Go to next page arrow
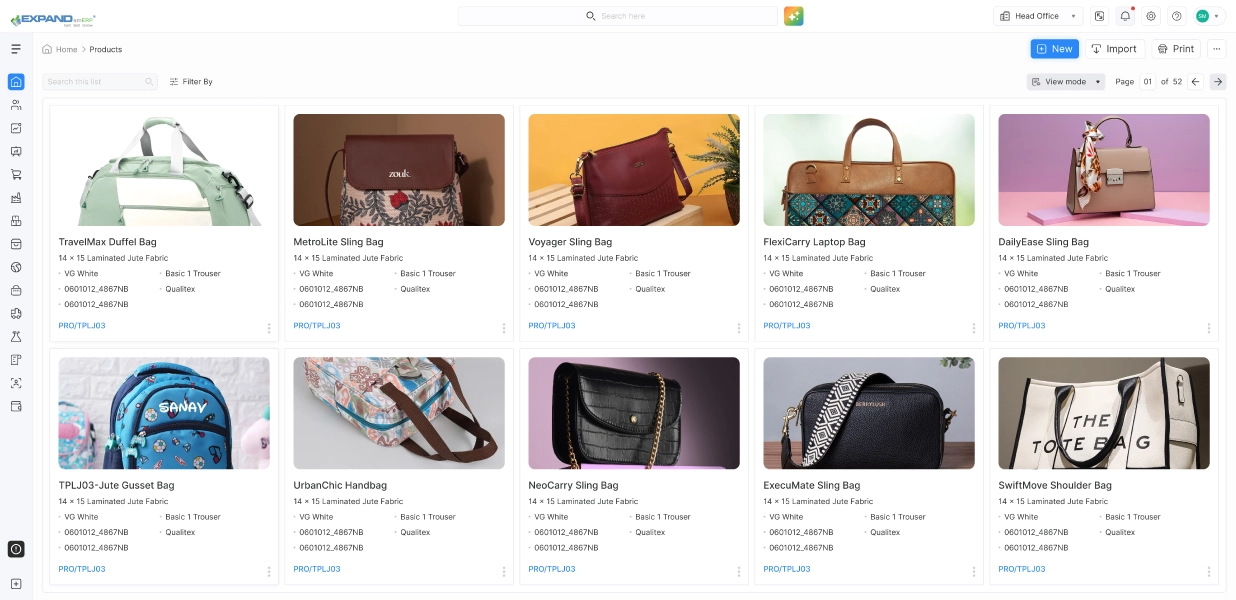 click(x=1217, y=82)
